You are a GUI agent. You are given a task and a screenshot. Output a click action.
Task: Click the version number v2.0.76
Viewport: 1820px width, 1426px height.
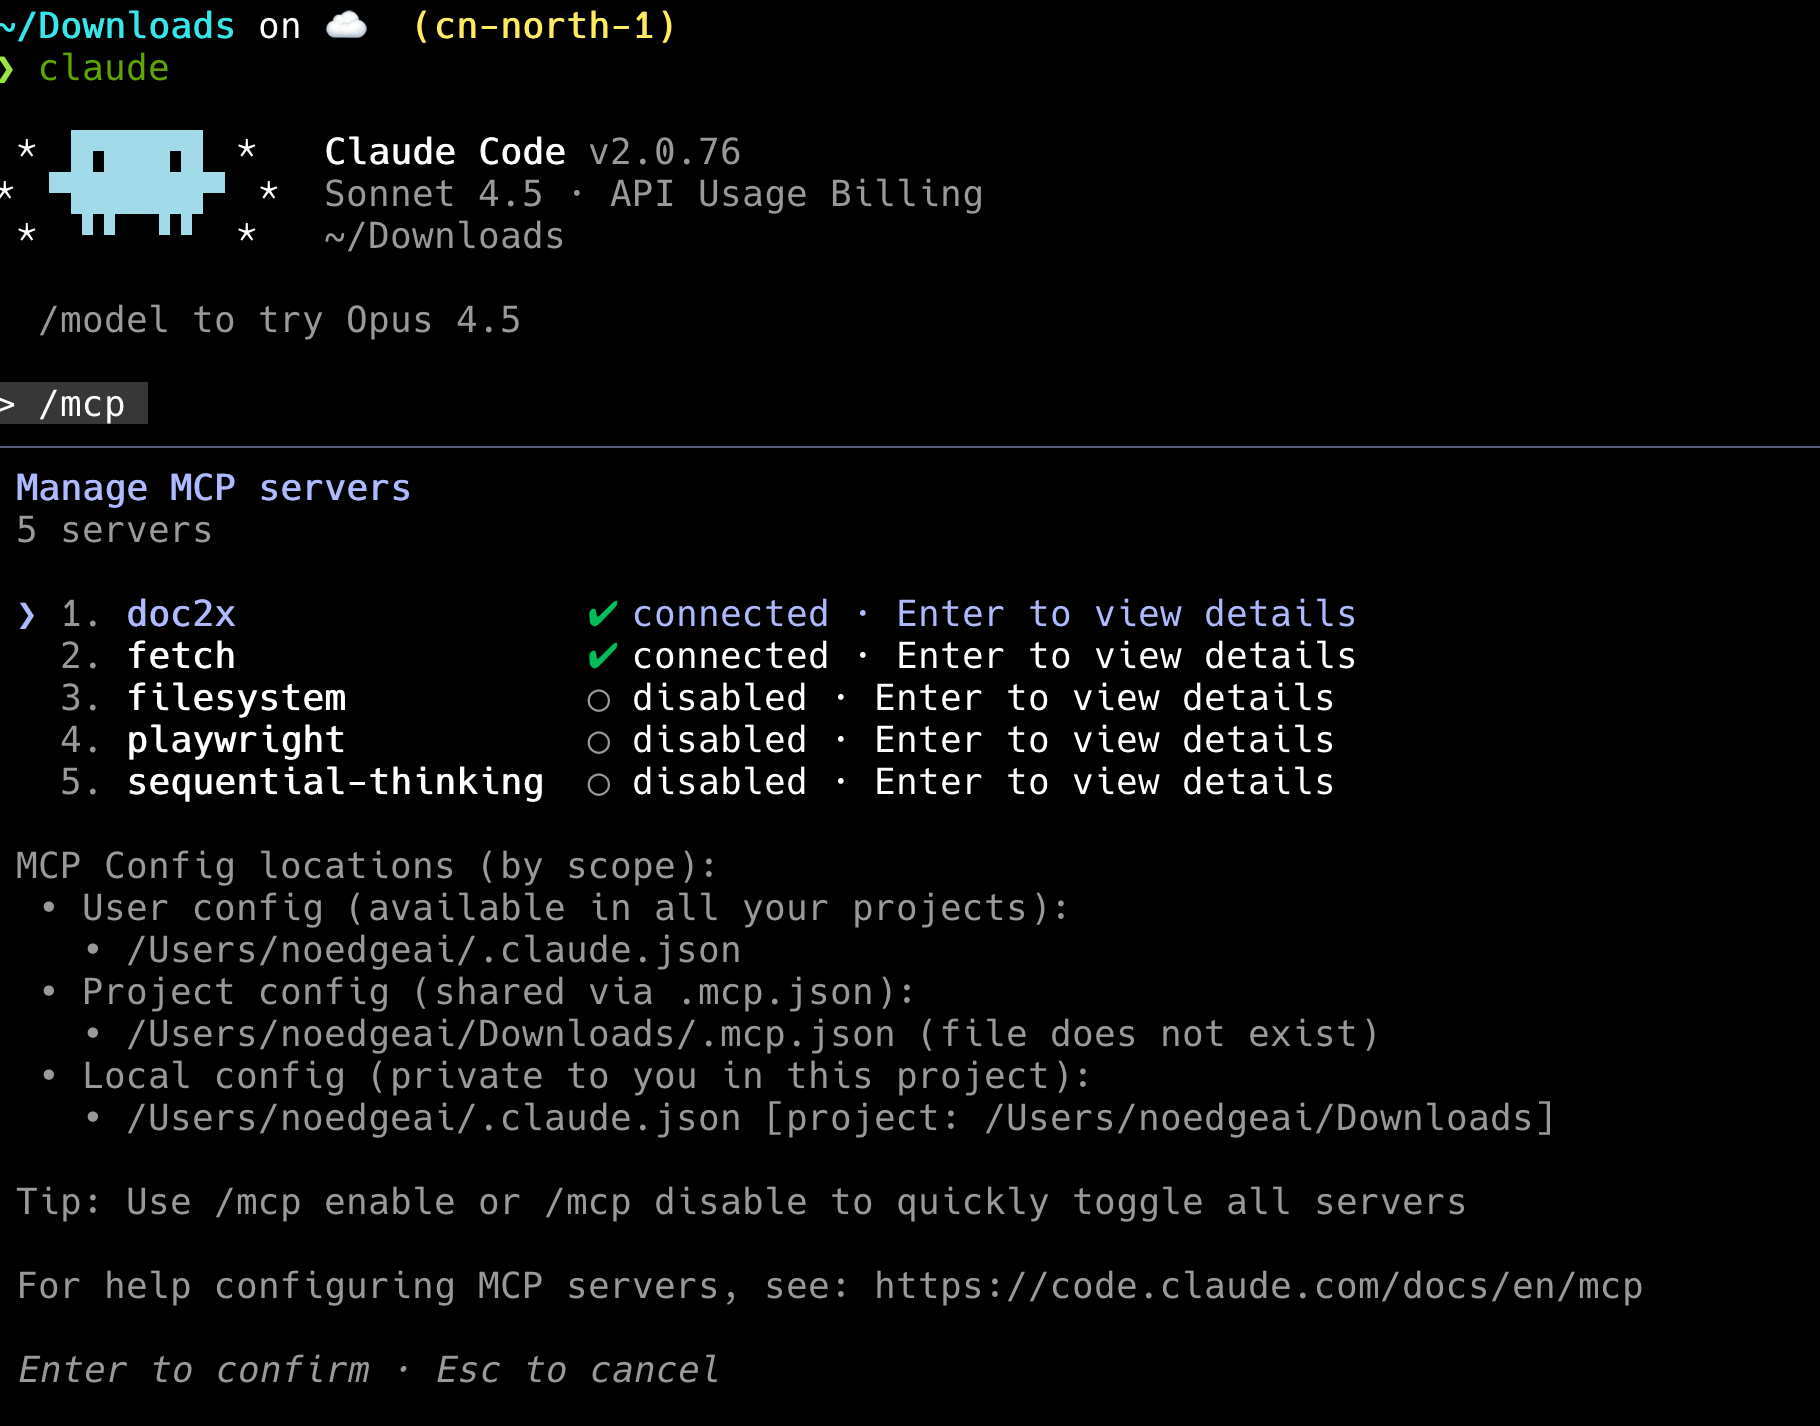tap(665, 152)
